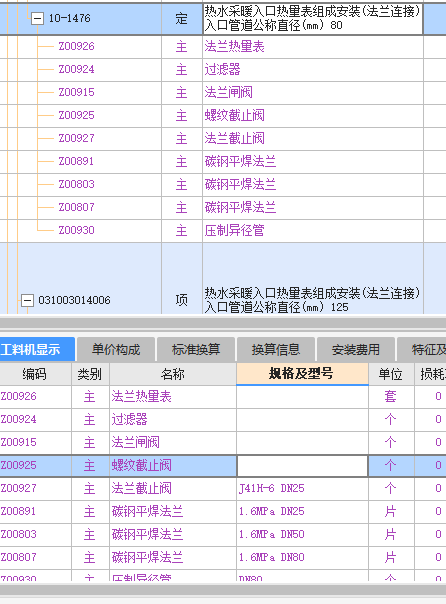Screen dimensions: 446x604
Task: Click 法兰截止阀 name in upper tree
Action: click(x=234, y=138)
